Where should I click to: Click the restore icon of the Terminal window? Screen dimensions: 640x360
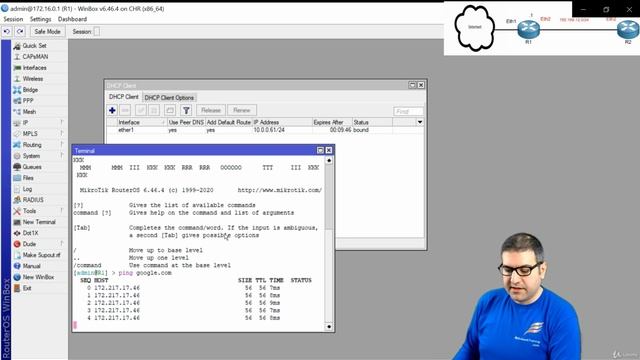pyautogui.click(x=320, y=150)
